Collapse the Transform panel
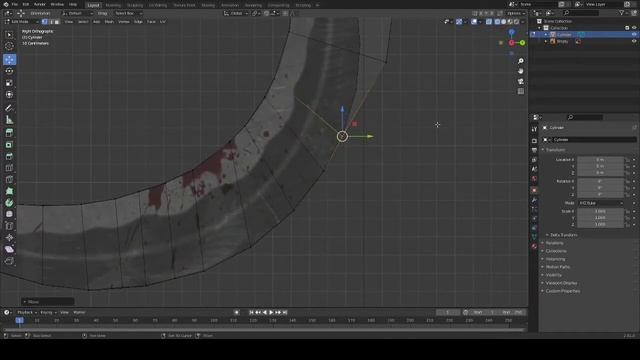Image resolution: width=640 pixels, height=360 pixels. point(555,150)
